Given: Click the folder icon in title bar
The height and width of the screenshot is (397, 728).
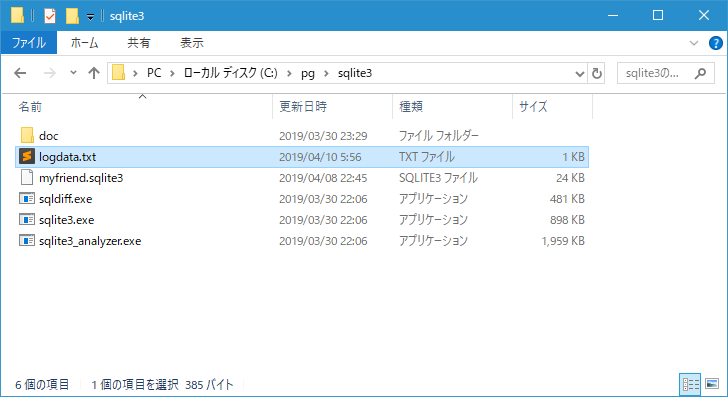Looking at the screenshot, I should [17, 15].
